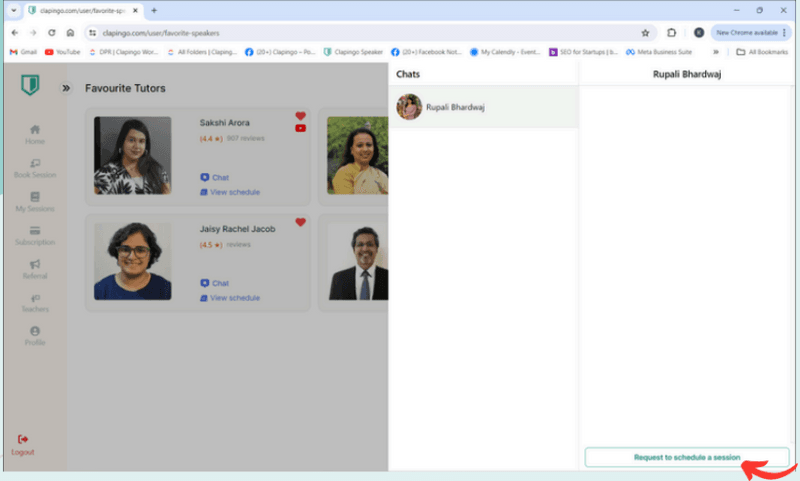The height and width of the screenshot is (481, 800).
Task: Open My Sessions in sidebar
Action: point(35,198)
